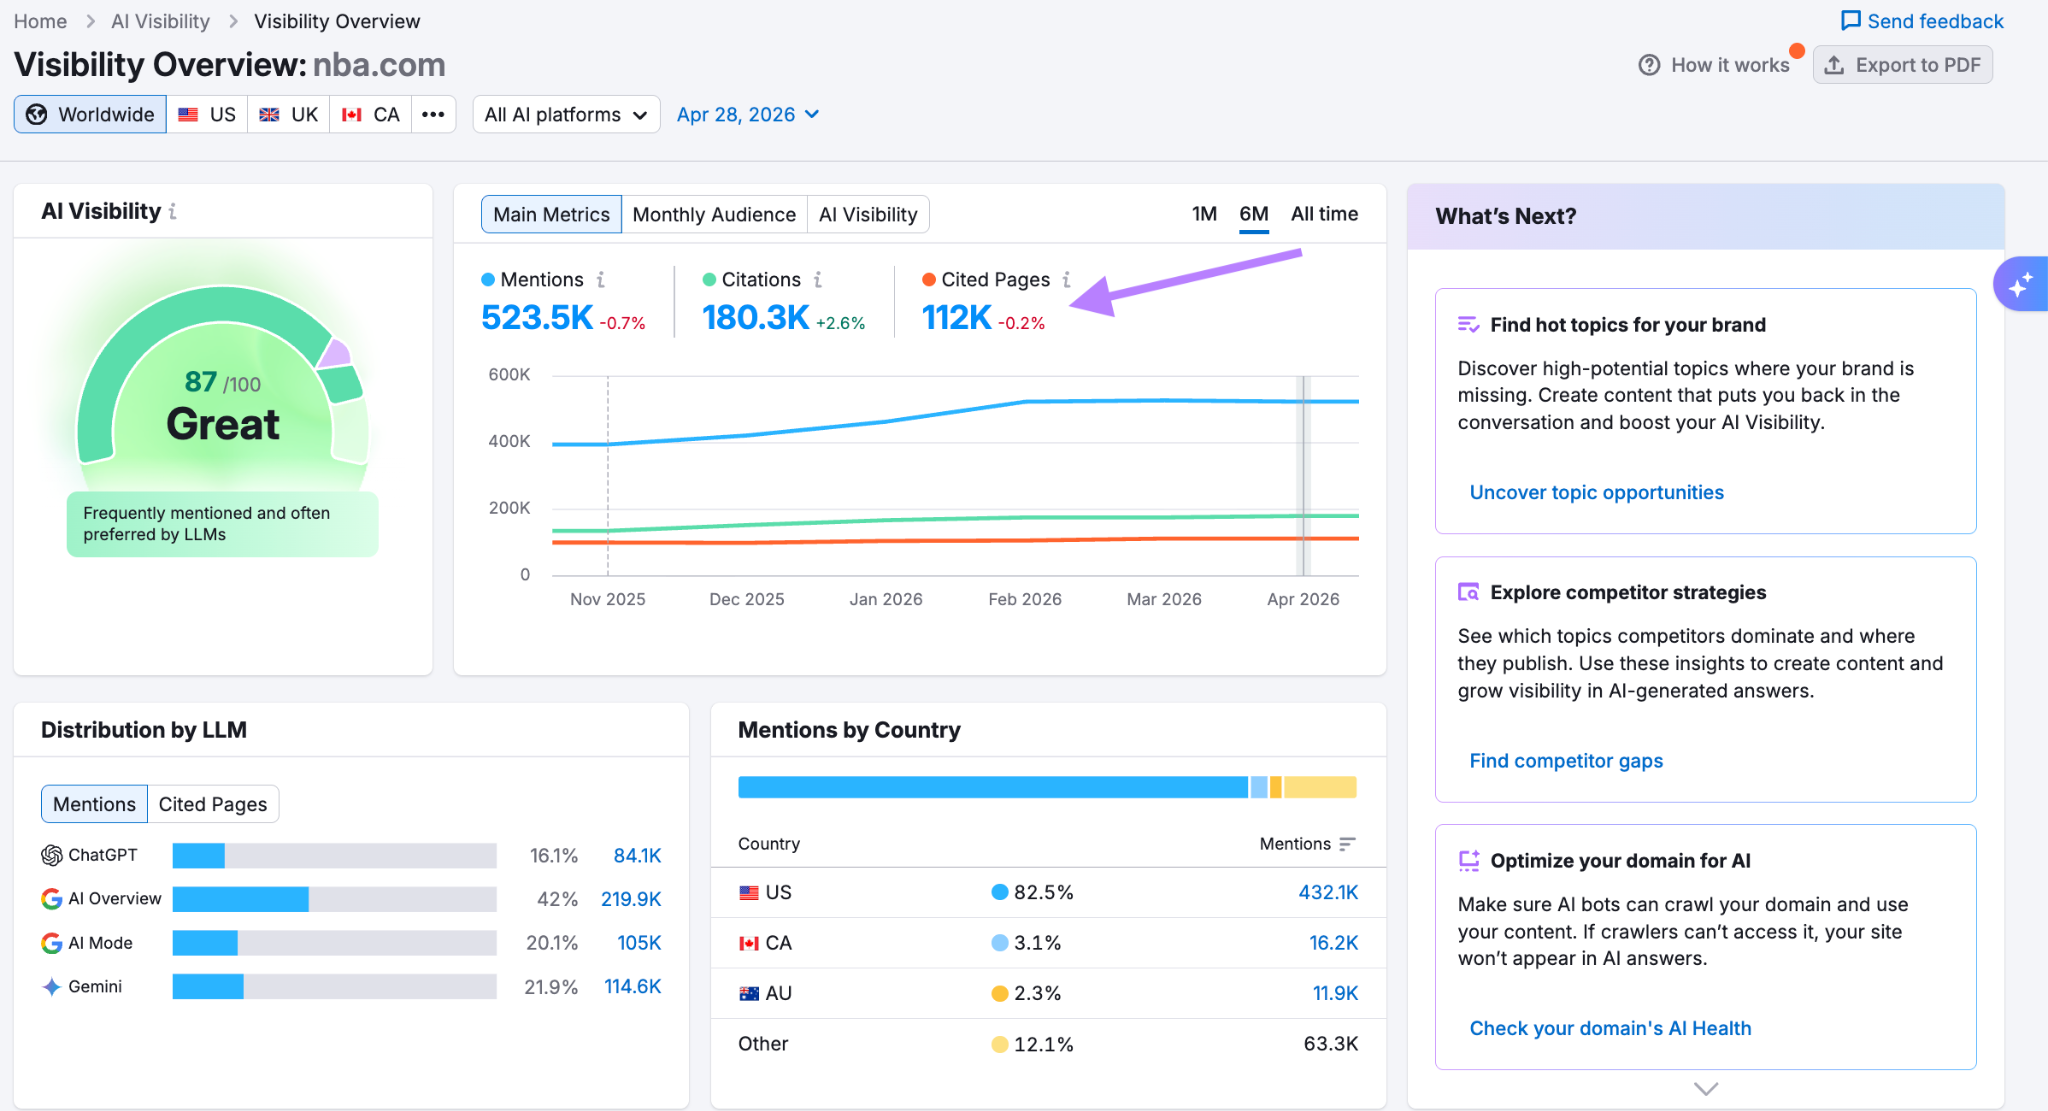This screenshot has width=2048, height=1111.
Task: Click the Mentions metric info icon
Action: click(x=601, y=280)
